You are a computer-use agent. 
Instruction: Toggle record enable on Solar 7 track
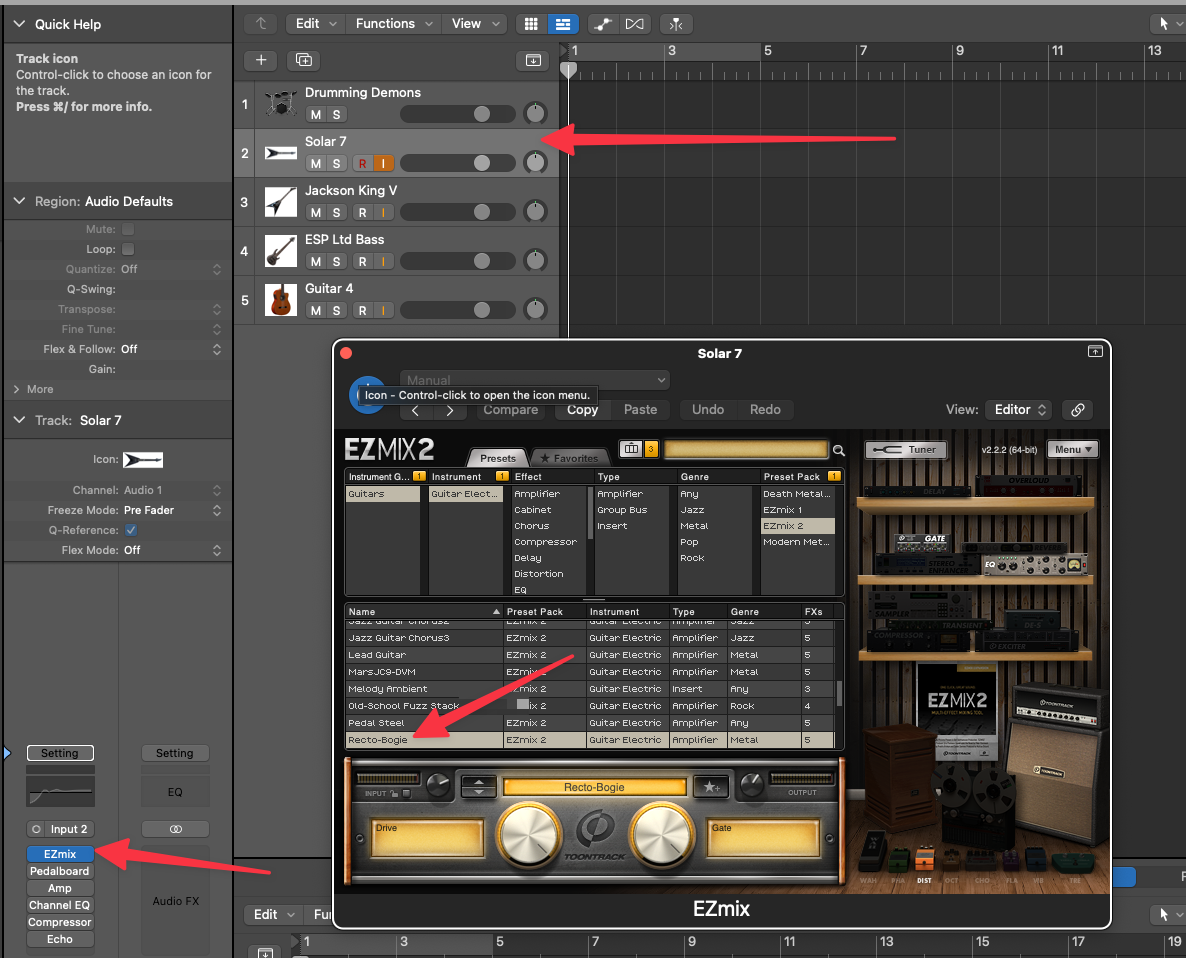click(x=362, y=163)
